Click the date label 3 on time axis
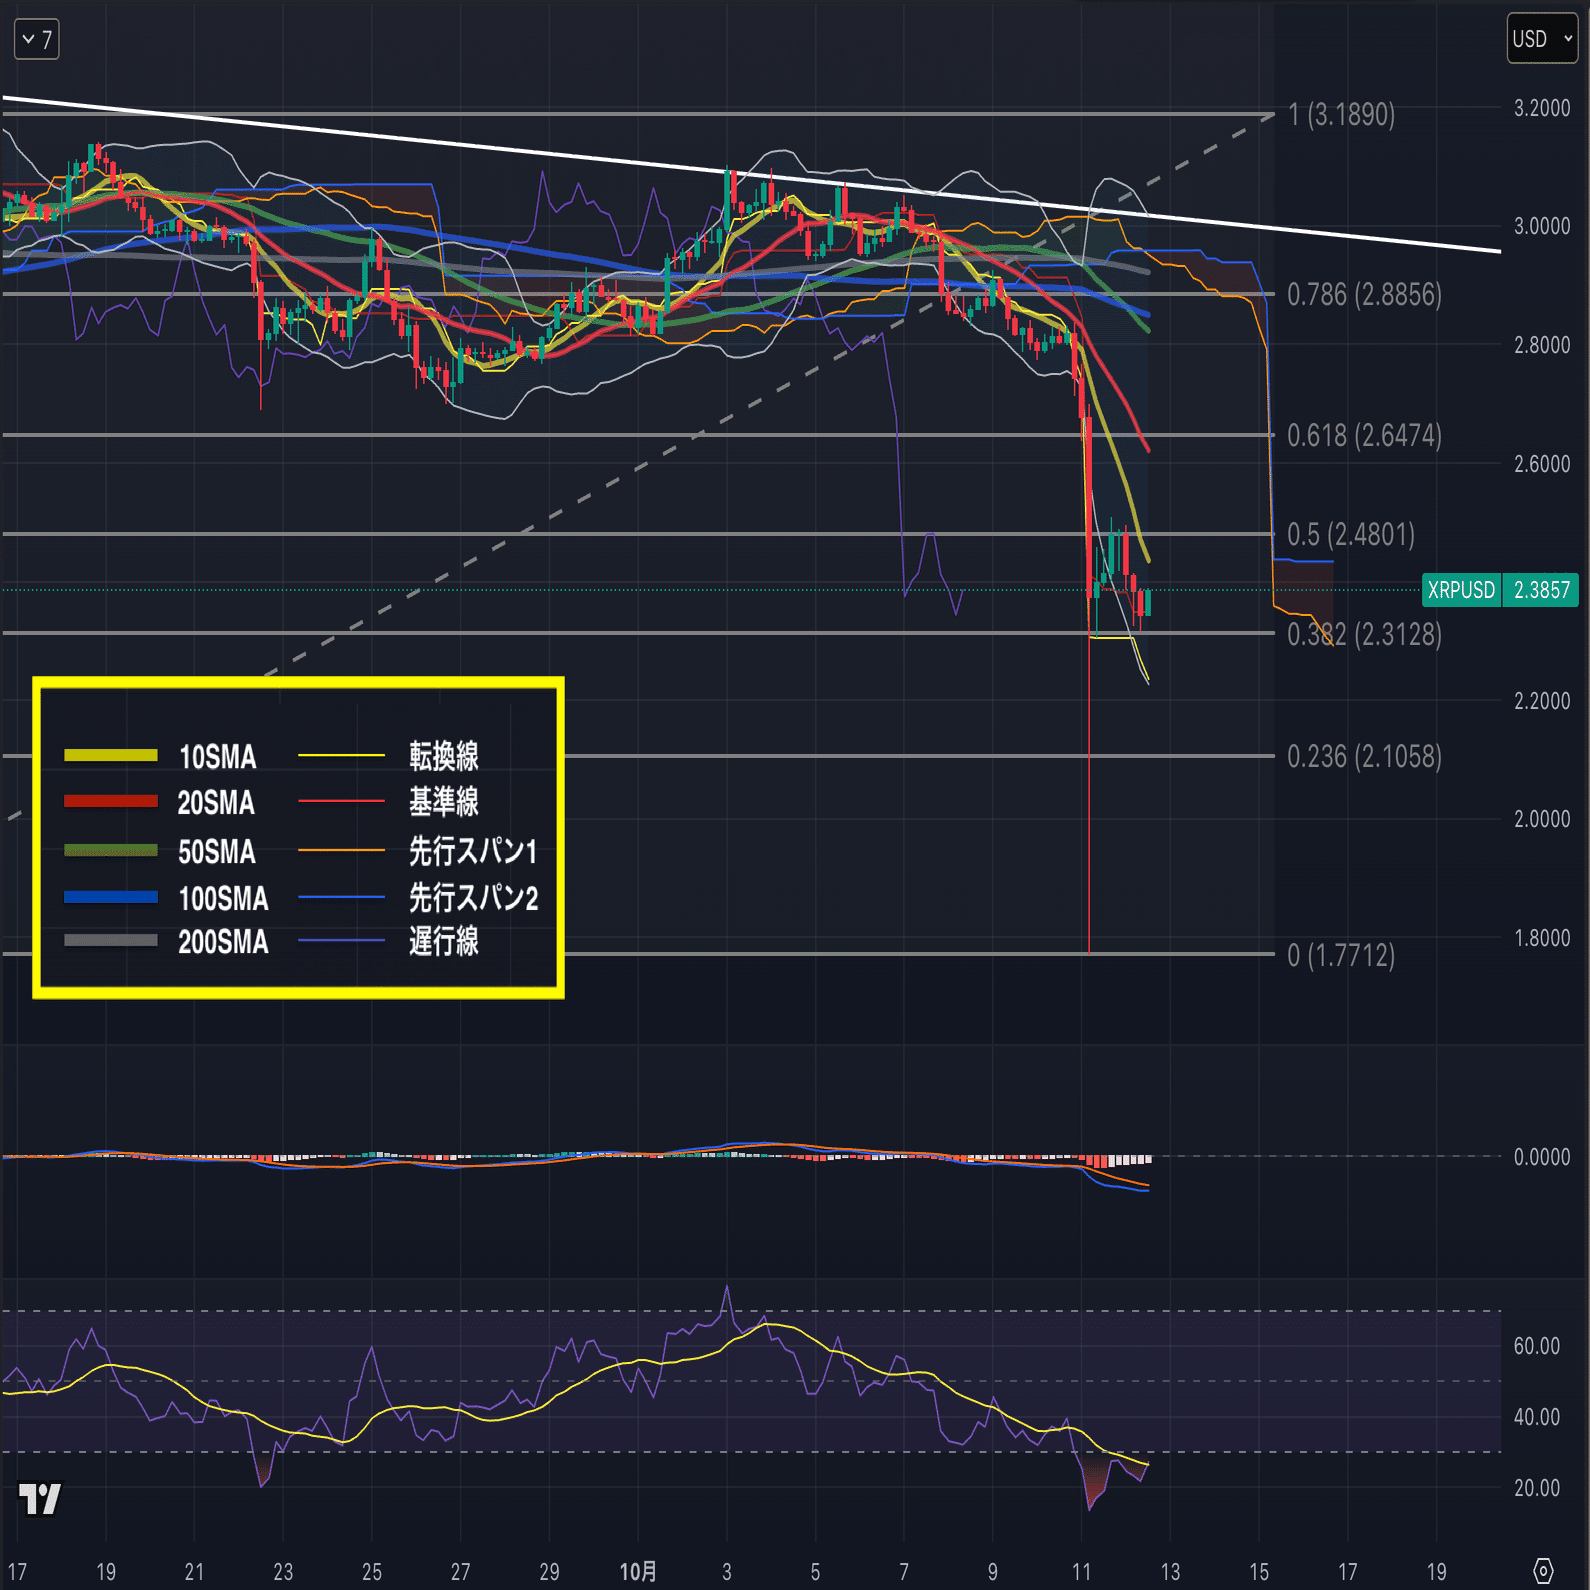The height and width of the screenshot is (1590, 1590). click(727, 1572)
